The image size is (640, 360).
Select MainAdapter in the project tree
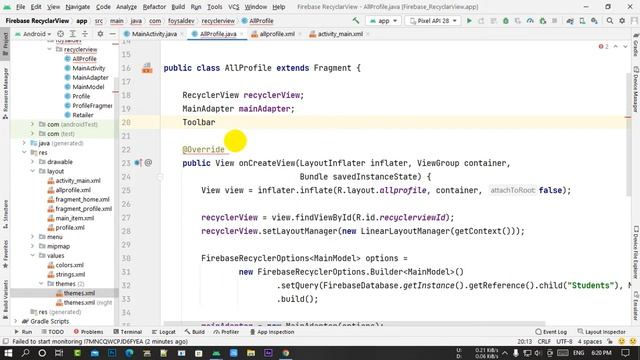[90, 78]
